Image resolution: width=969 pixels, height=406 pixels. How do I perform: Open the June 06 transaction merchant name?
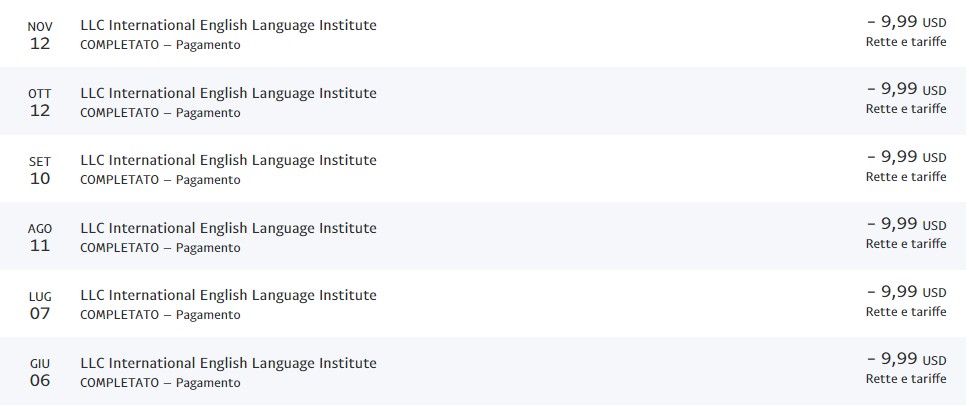[x=228, y=363]
